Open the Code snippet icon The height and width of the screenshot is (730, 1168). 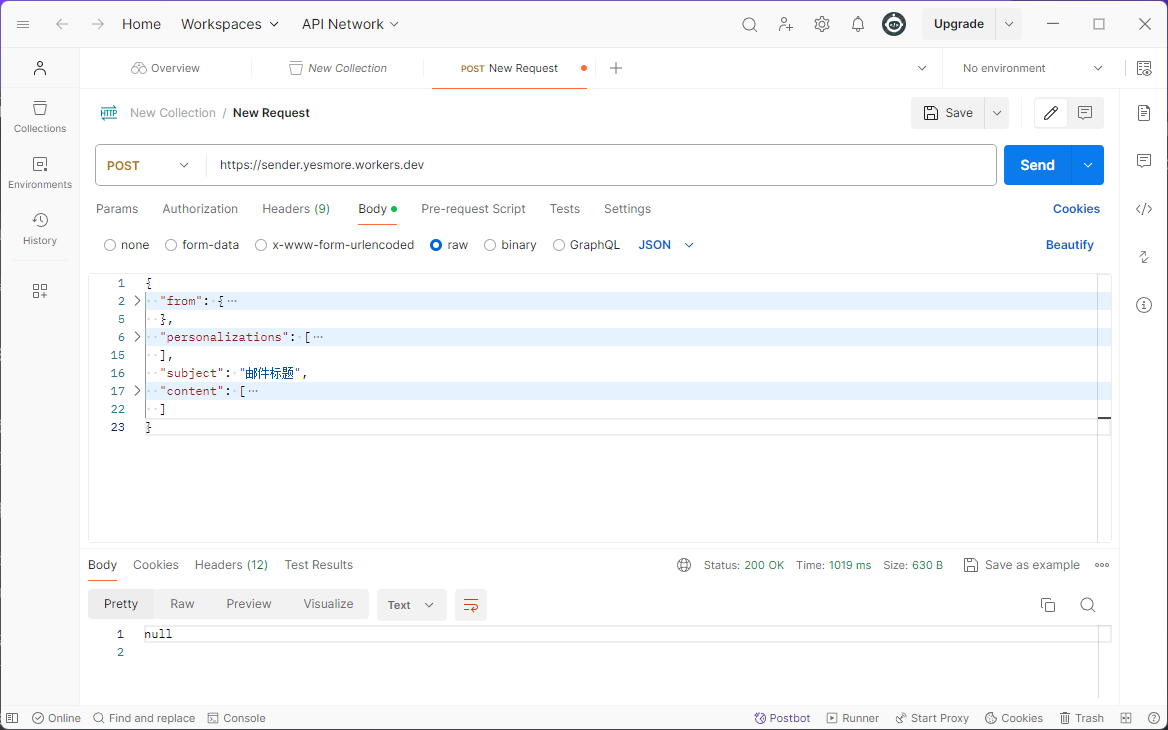point(1144,209)
